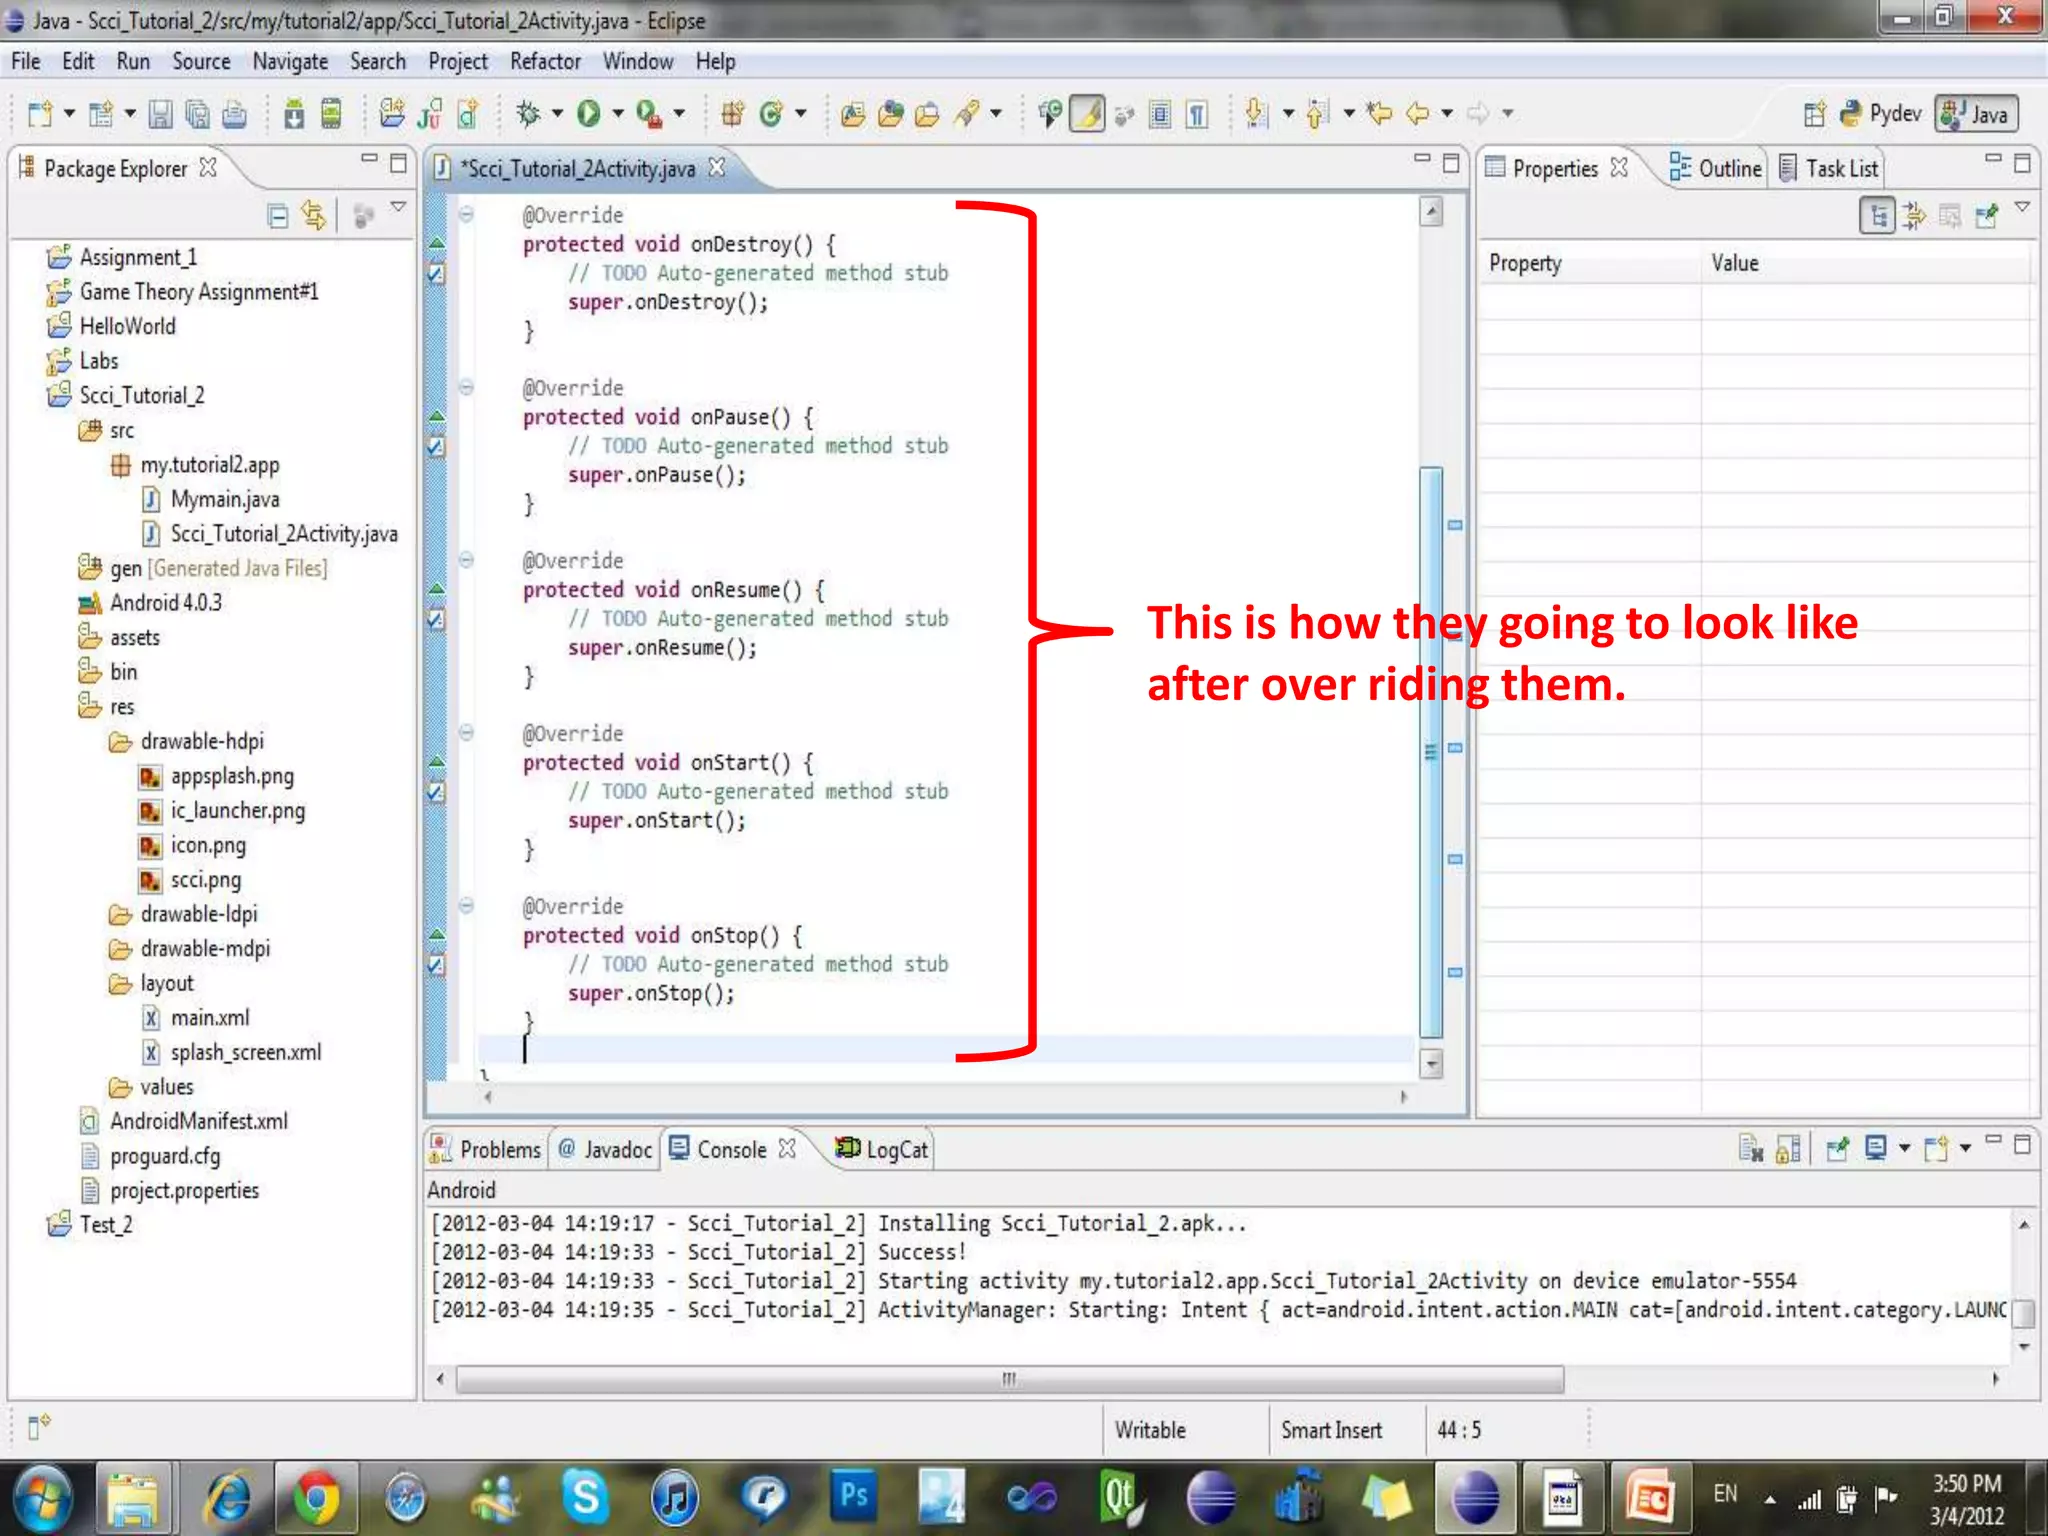Close the Scci_Tutorial_2Activity.java editor tab
Viewport: 2048px width, 1536px height.
tap(716, 167)
